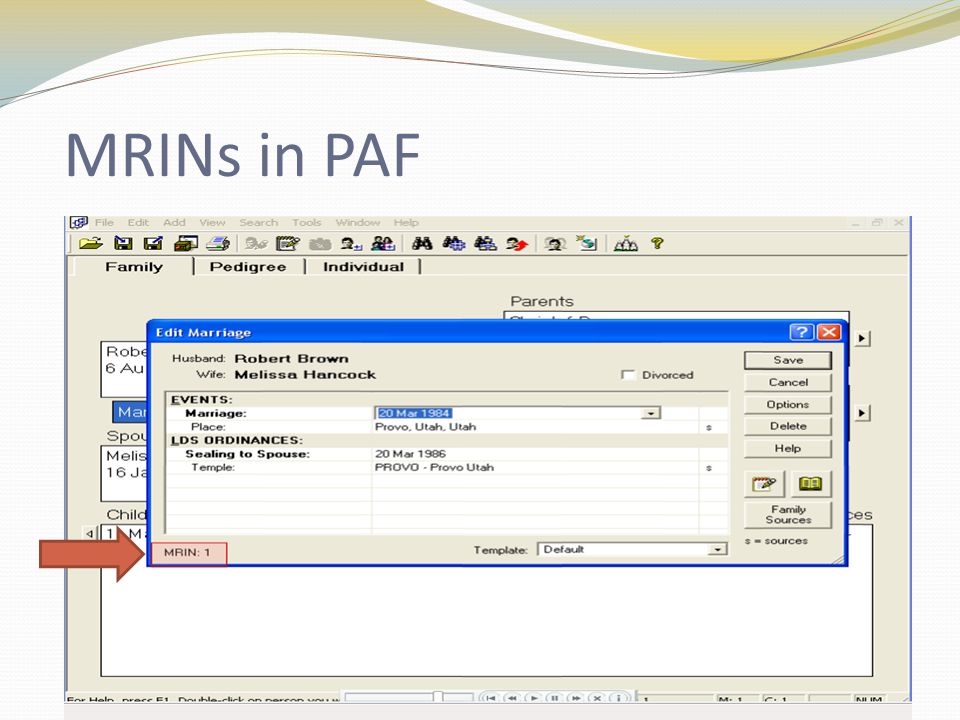This screenshot has width=960, height=720.
Task: Click the husband name Robert Brown
Action: pos(291,359)
